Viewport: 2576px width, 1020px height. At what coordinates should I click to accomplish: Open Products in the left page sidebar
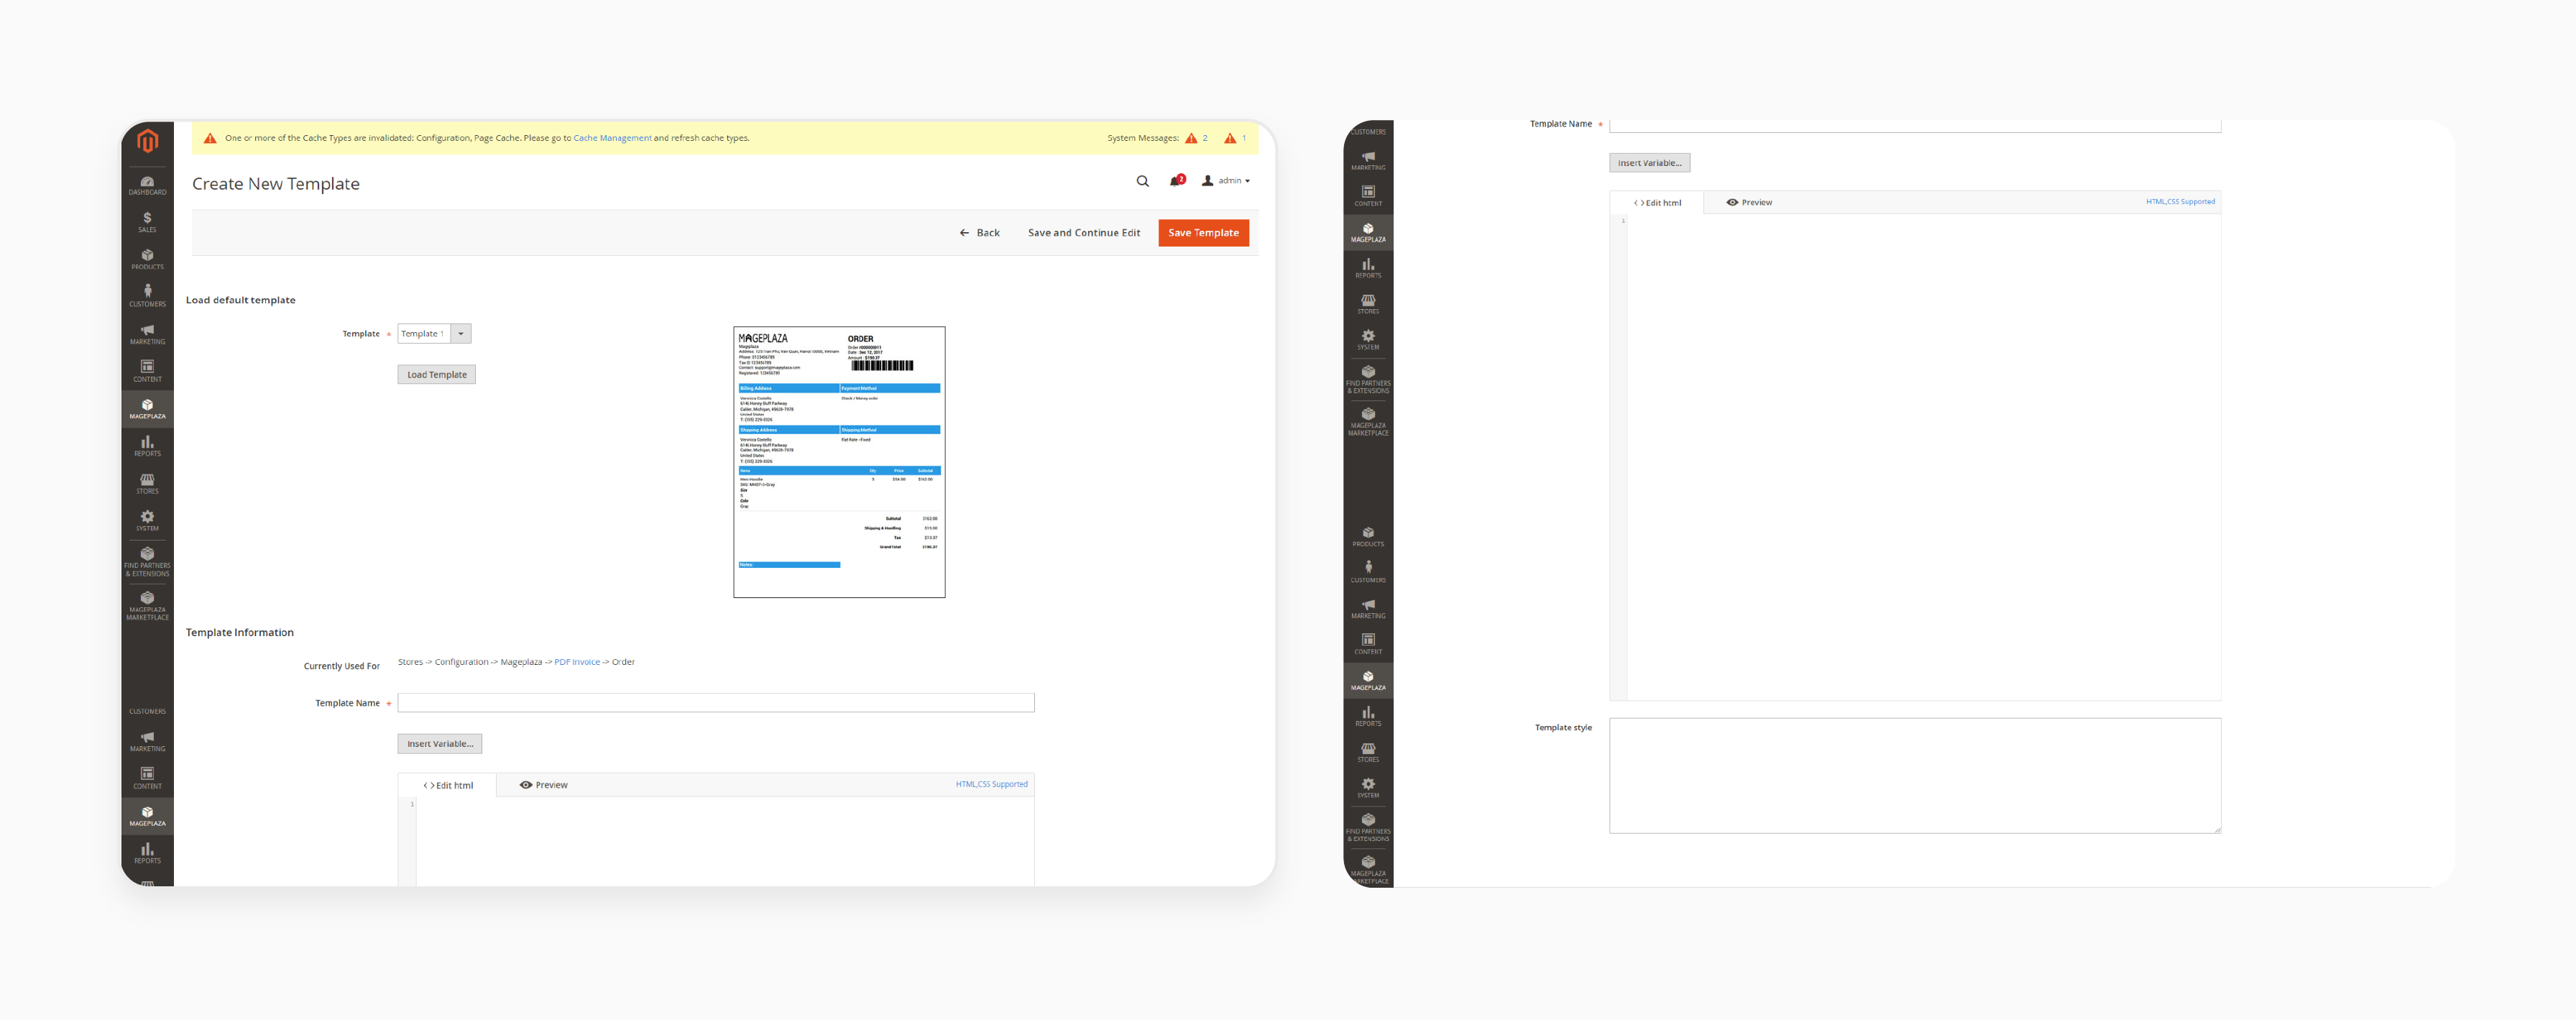[x=147, y=259]
